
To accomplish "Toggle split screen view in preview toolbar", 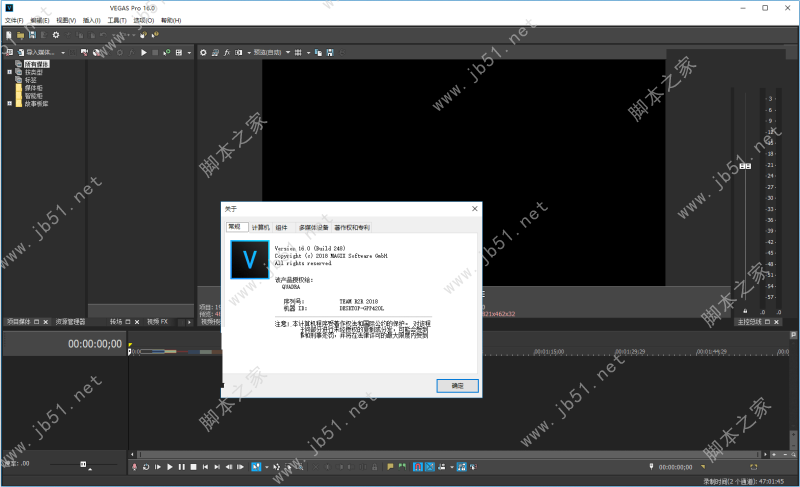I will pyautogui.click(x=238, y=53).
